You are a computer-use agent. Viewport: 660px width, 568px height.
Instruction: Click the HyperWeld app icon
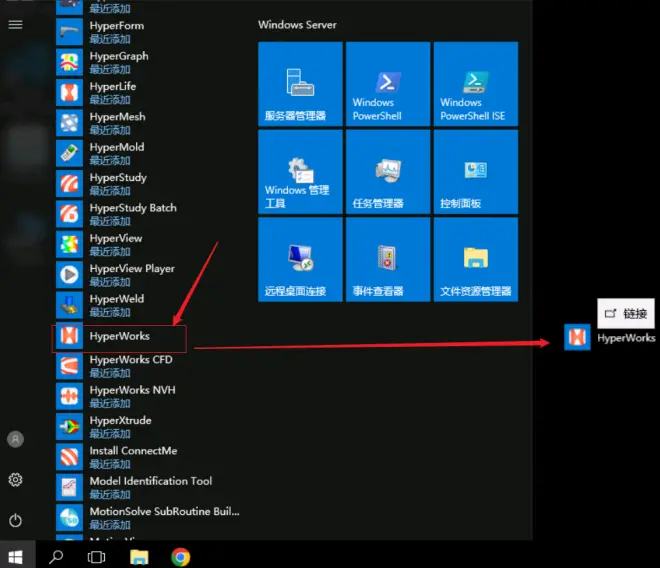69,305
